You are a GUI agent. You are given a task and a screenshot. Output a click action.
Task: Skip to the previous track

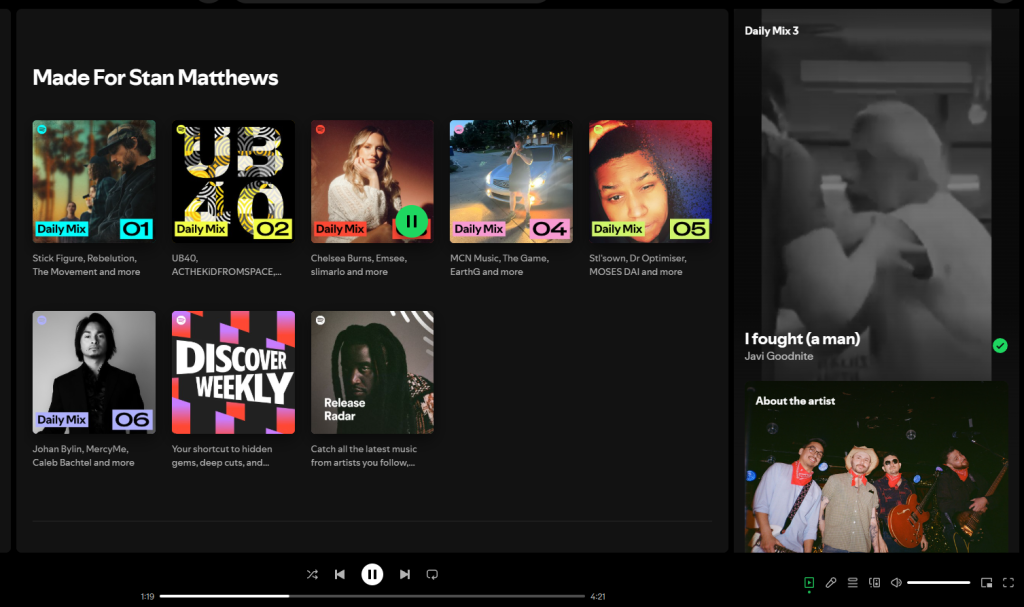[340, 574]
